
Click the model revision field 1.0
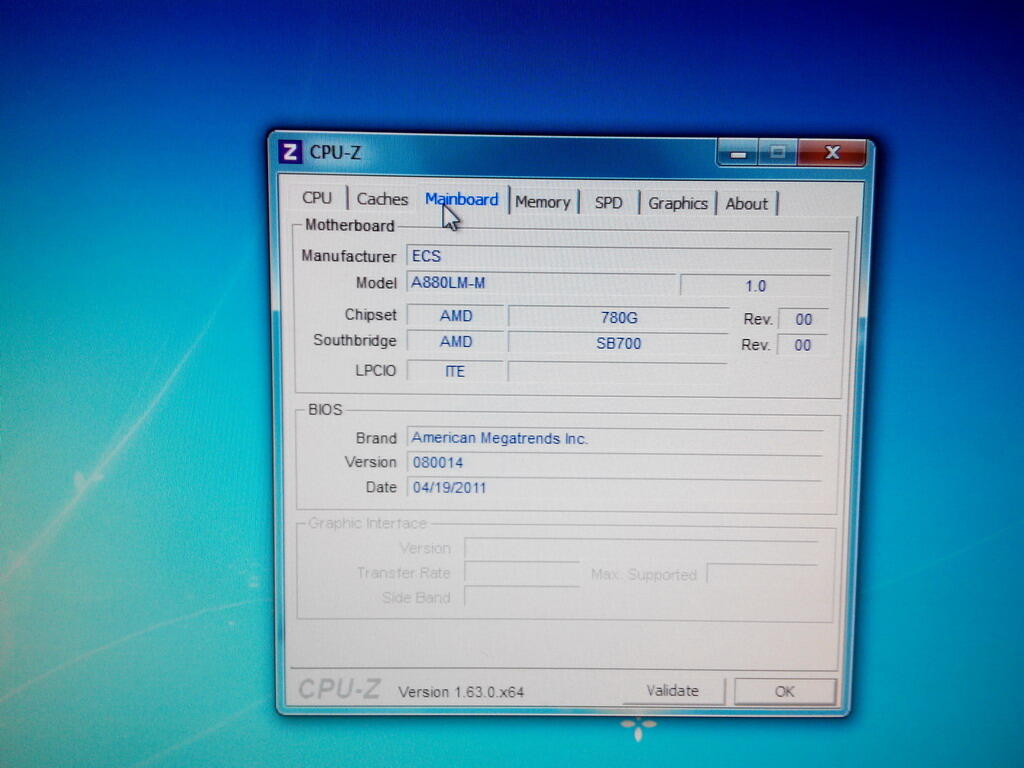[755, 286]
